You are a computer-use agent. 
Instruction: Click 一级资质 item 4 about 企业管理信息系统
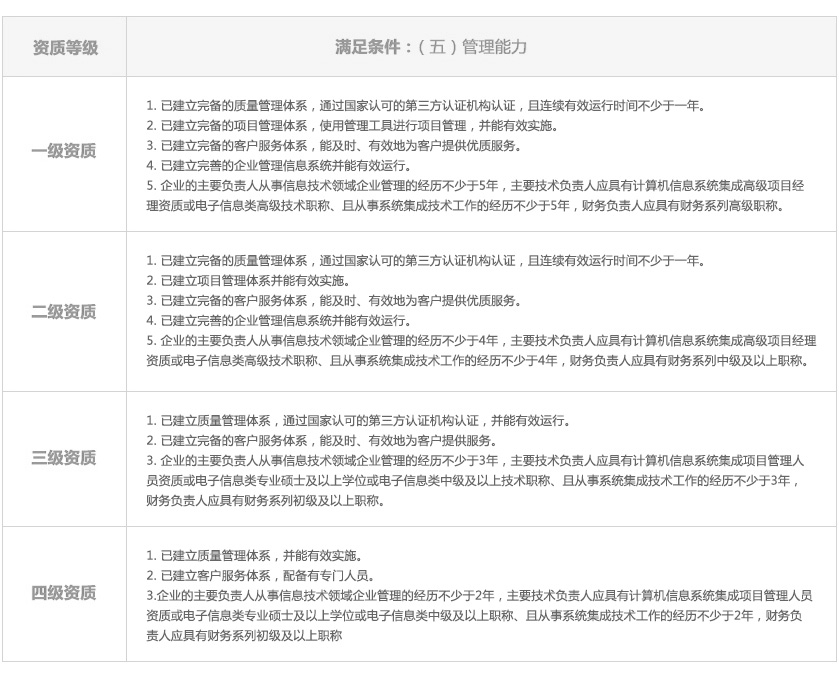pyautogui.click(x=278, y=165)
